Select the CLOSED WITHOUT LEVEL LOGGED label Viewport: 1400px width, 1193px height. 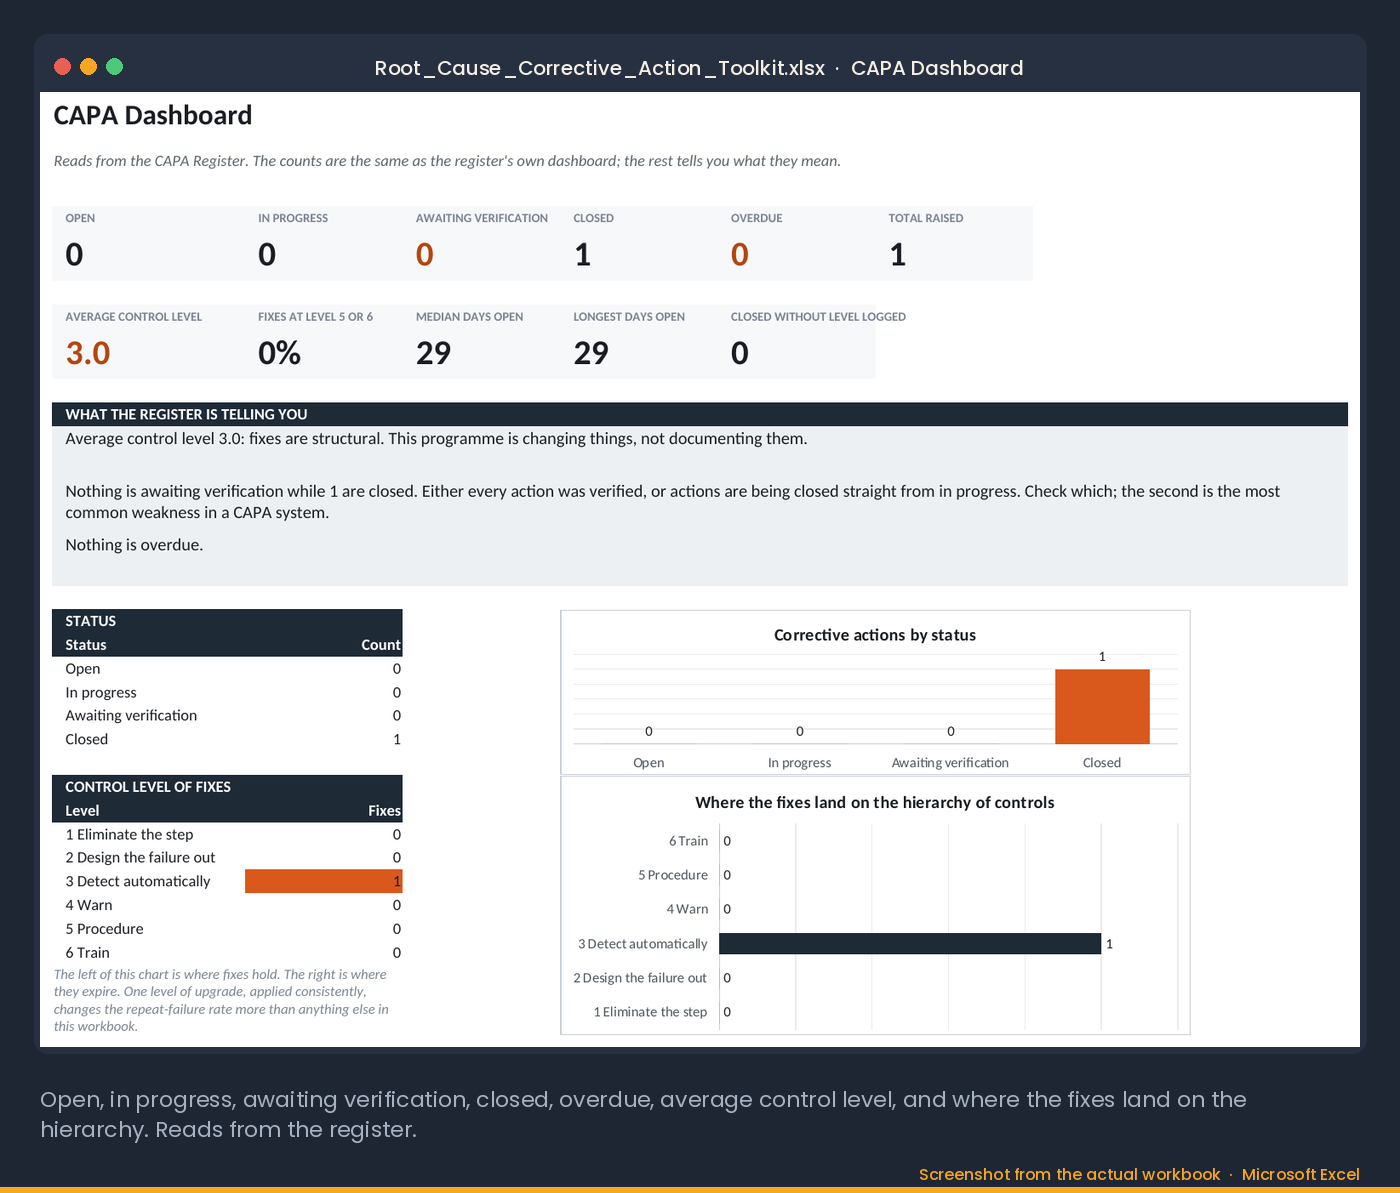[818, 317]
